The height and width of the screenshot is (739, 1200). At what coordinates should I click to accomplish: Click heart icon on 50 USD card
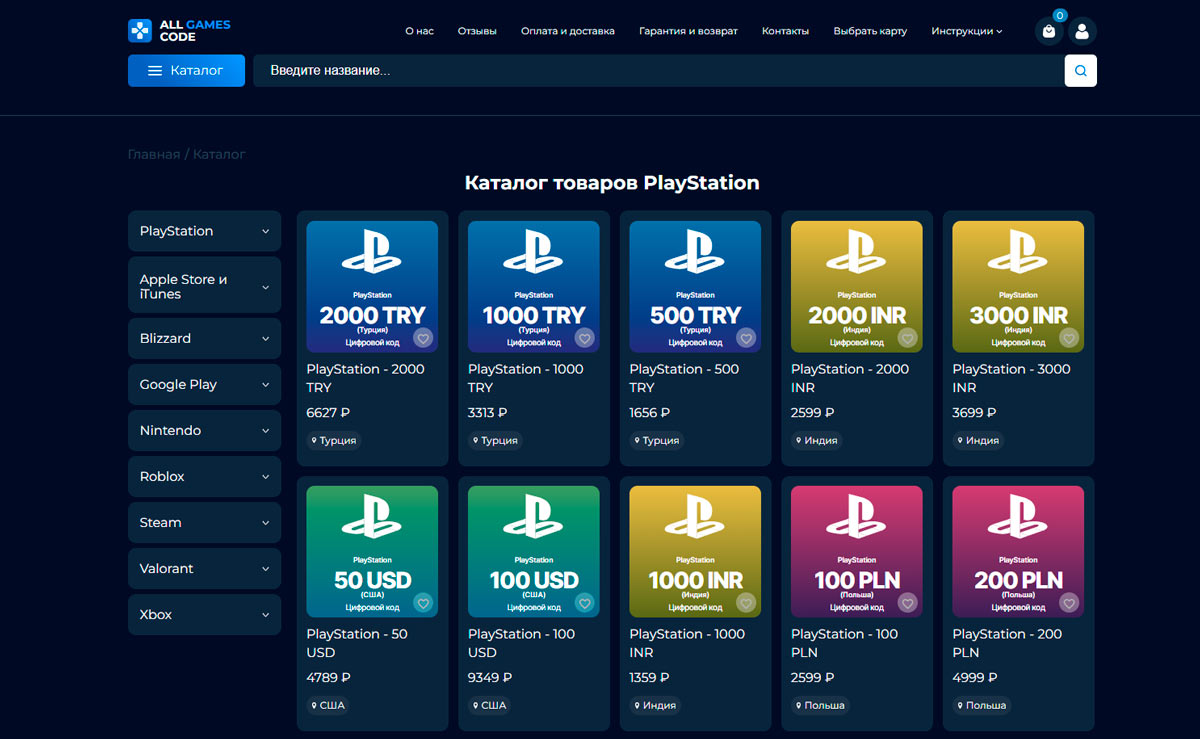tap(423, 603)
